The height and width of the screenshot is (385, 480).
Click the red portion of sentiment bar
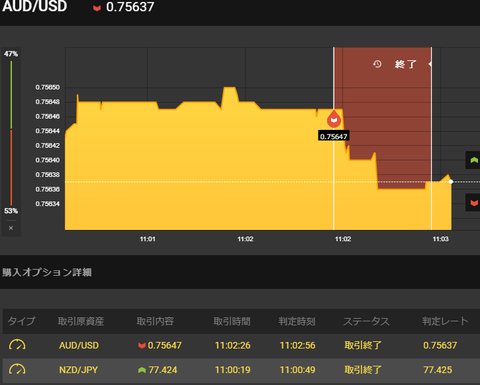(x=11, y=168)
